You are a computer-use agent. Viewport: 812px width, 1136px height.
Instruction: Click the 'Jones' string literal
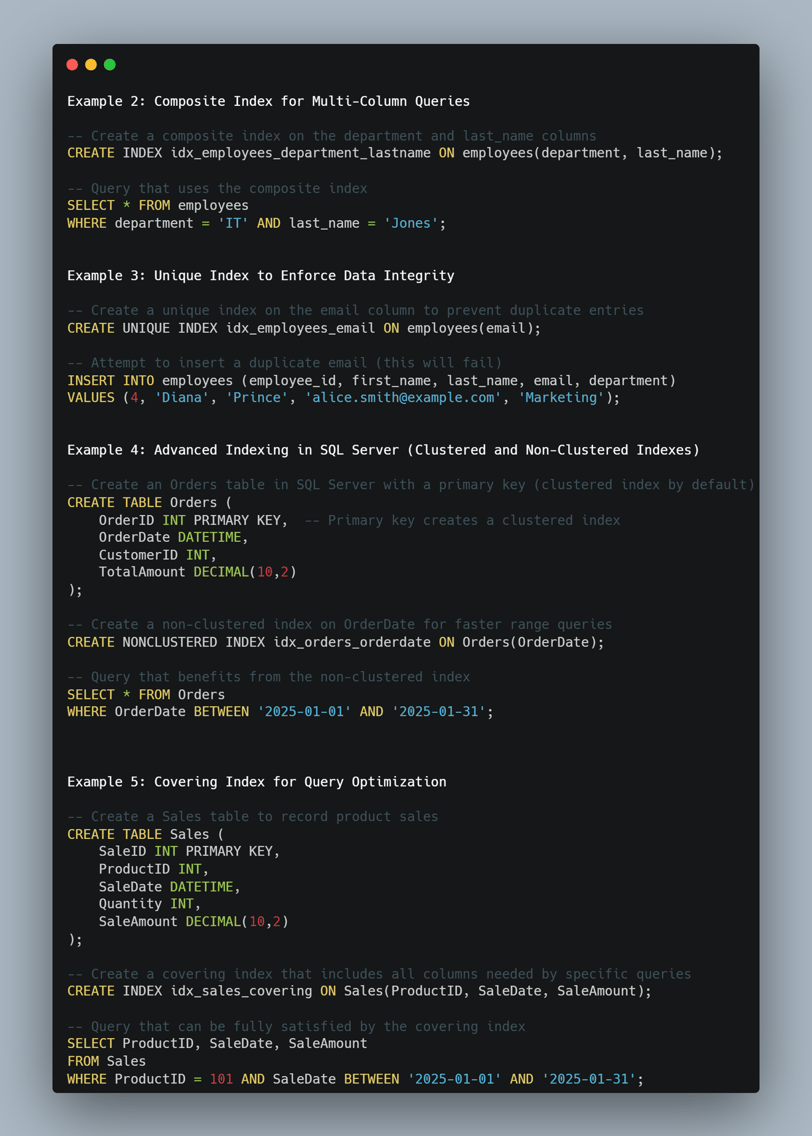[x=410, y=223]
